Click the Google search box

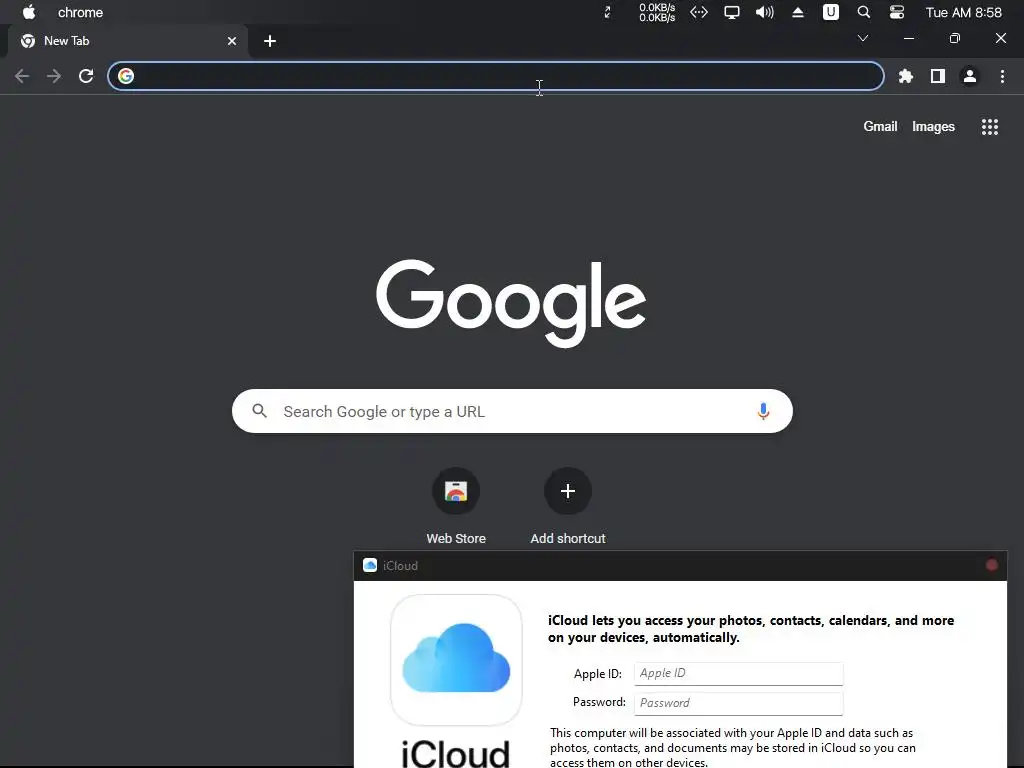[x=513, y=411]
